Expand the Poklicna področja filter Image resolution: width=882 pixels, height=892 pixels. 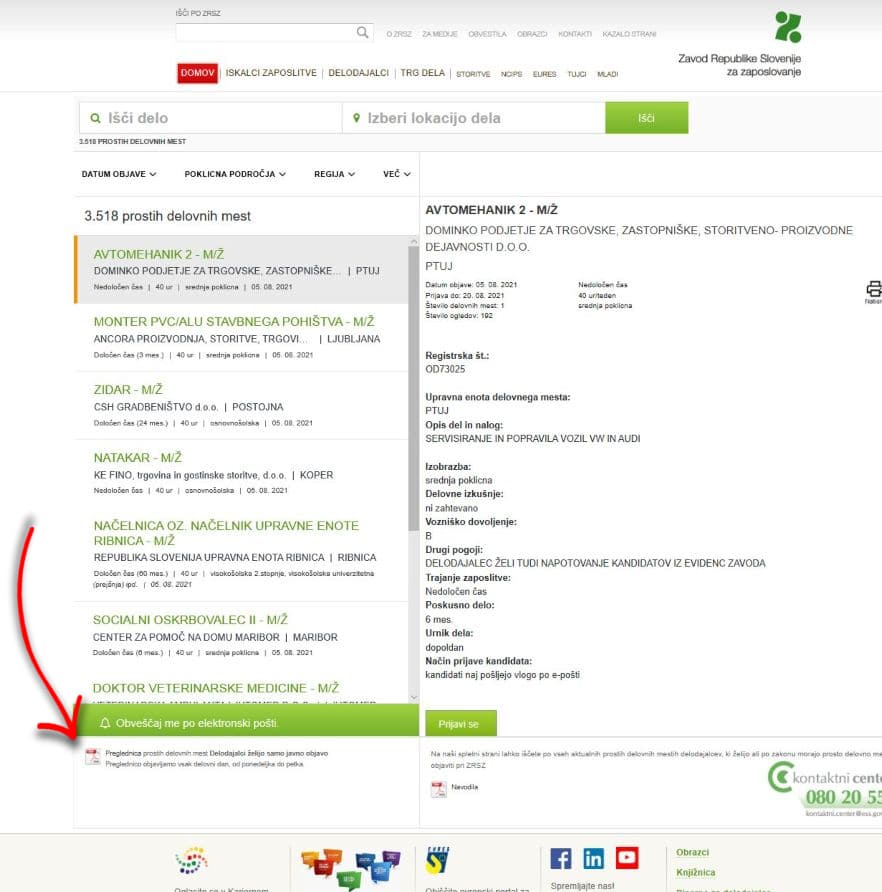click(235, 174)
